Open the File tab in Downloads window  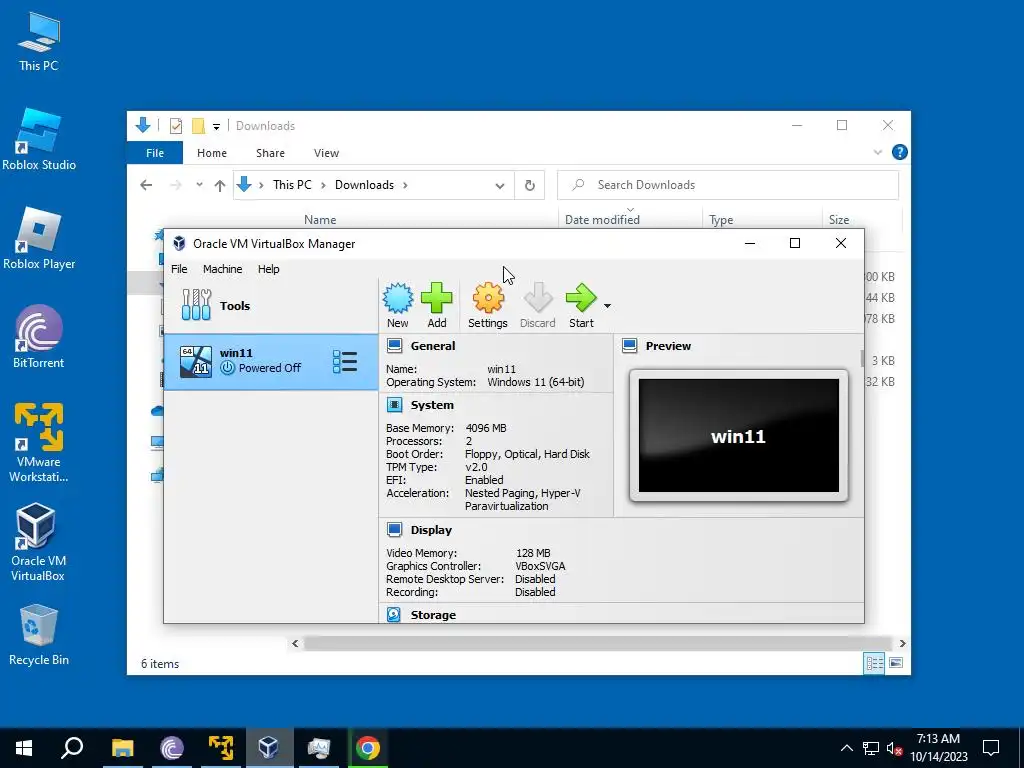coord(155,153)
